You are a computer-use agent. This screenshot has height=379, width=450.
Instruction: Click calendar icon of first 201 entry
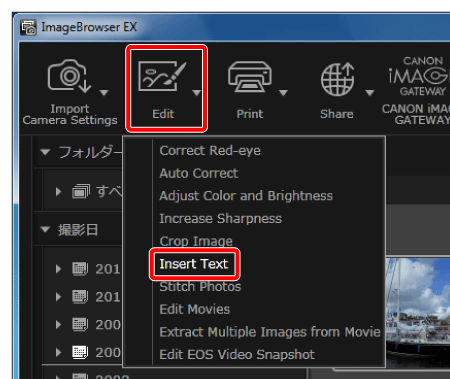(x=80, y=269)
